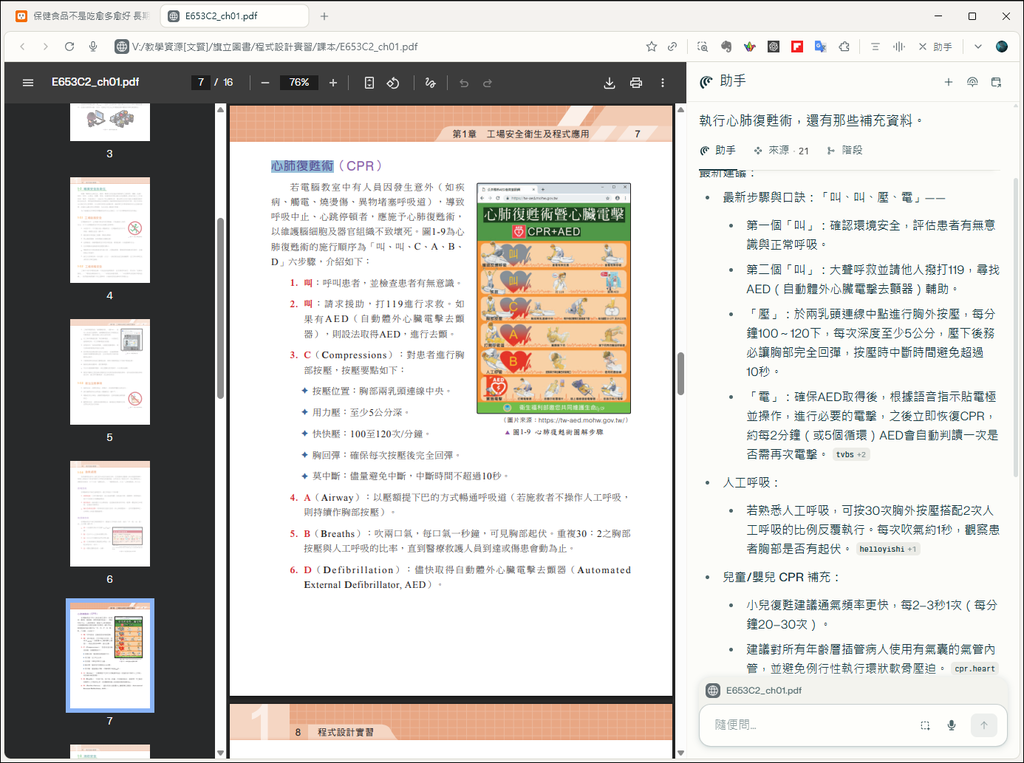
Task: Select the E653C2_ch01.pdf browser tab
Action: (x=234, y=16)
